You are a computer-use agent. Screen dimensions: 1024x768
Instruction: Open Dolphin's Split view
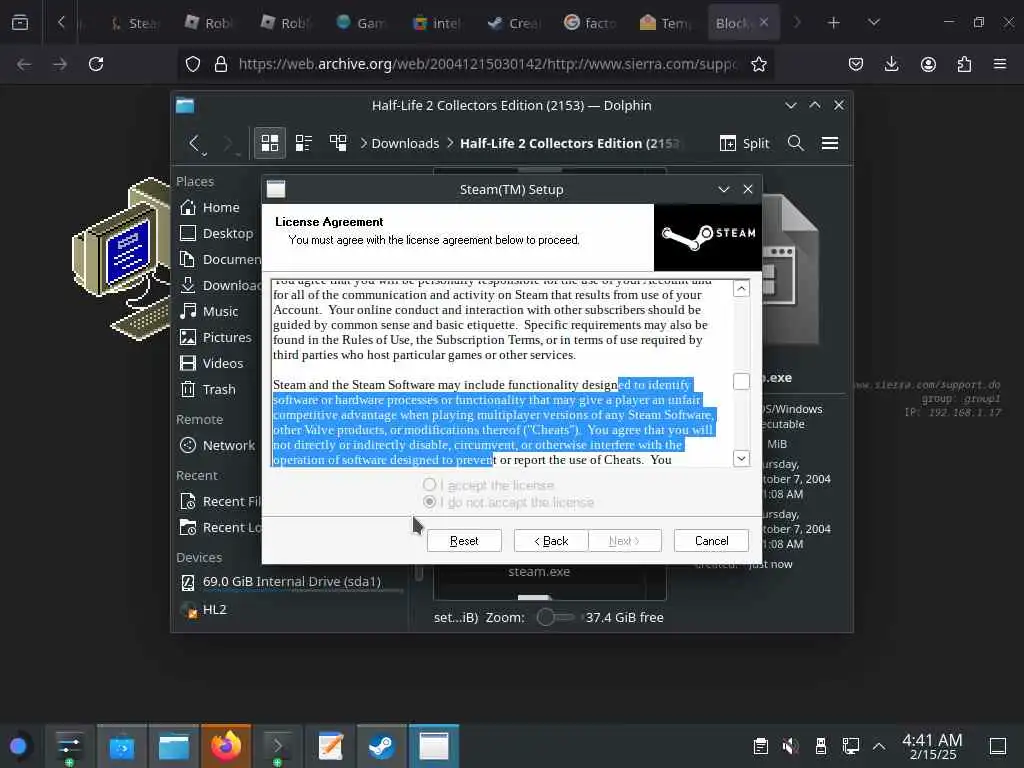click(x=744, y=143)
